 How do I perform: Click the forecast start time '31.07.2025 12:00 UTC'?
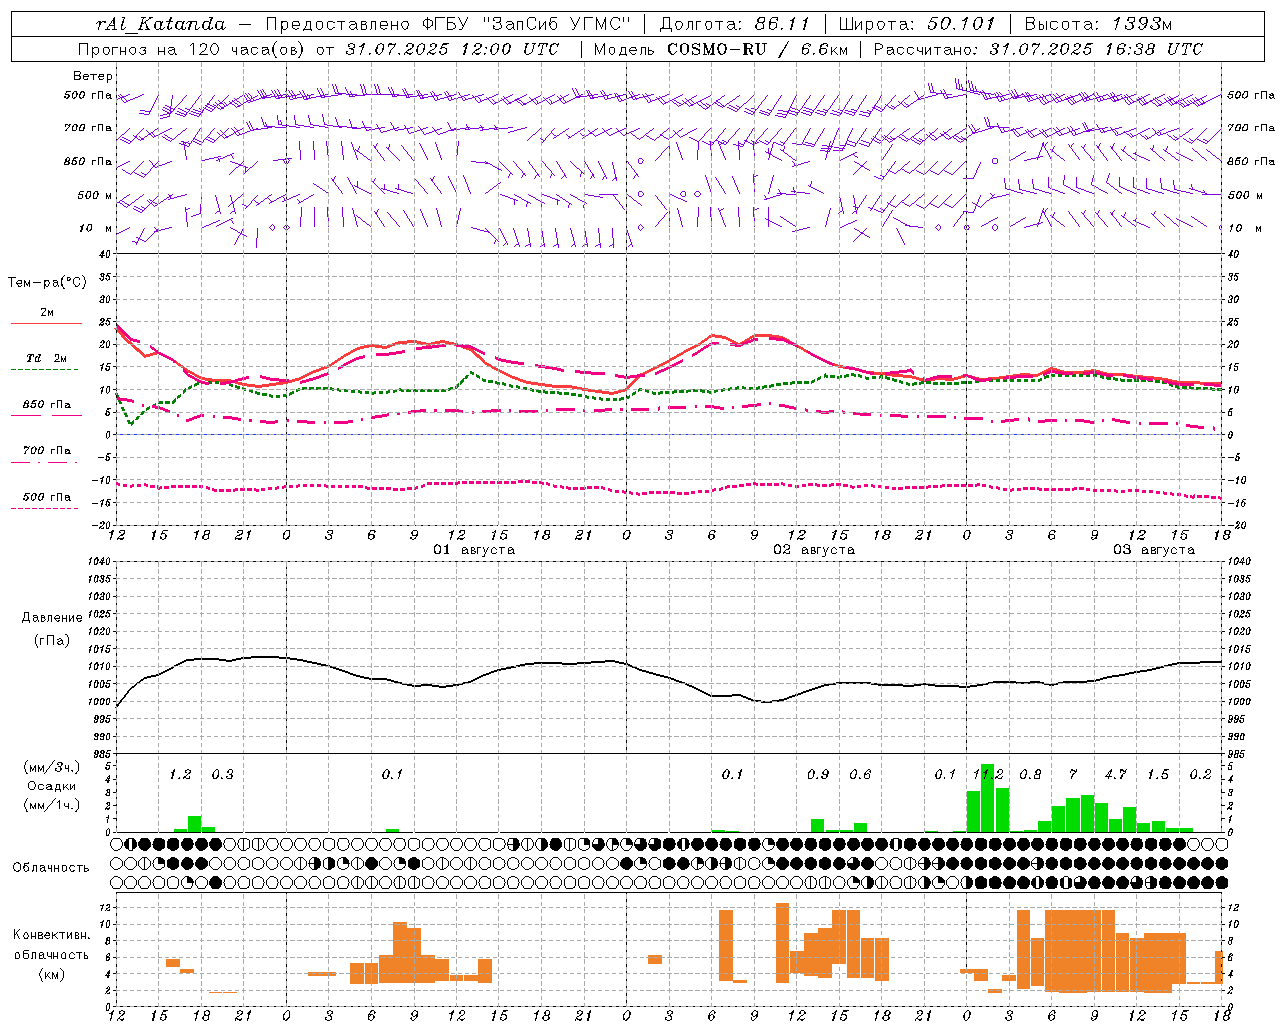click(x=453, y=49)
